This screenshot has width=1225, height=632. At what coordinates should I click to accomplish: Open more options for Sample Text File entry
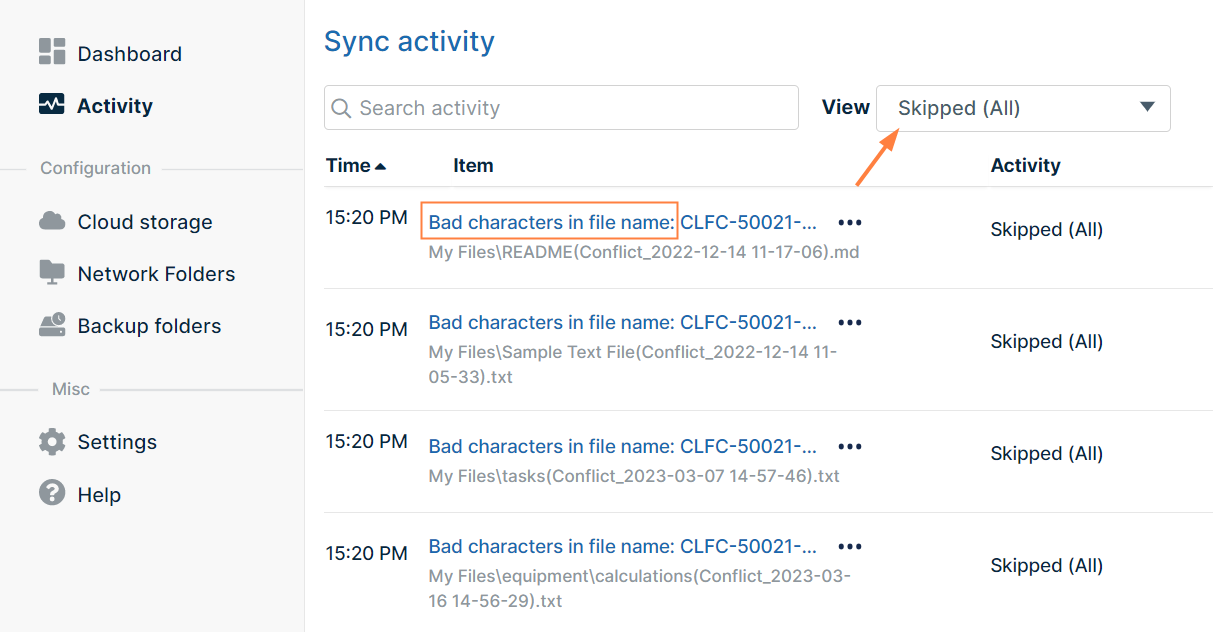coord(850,323)
